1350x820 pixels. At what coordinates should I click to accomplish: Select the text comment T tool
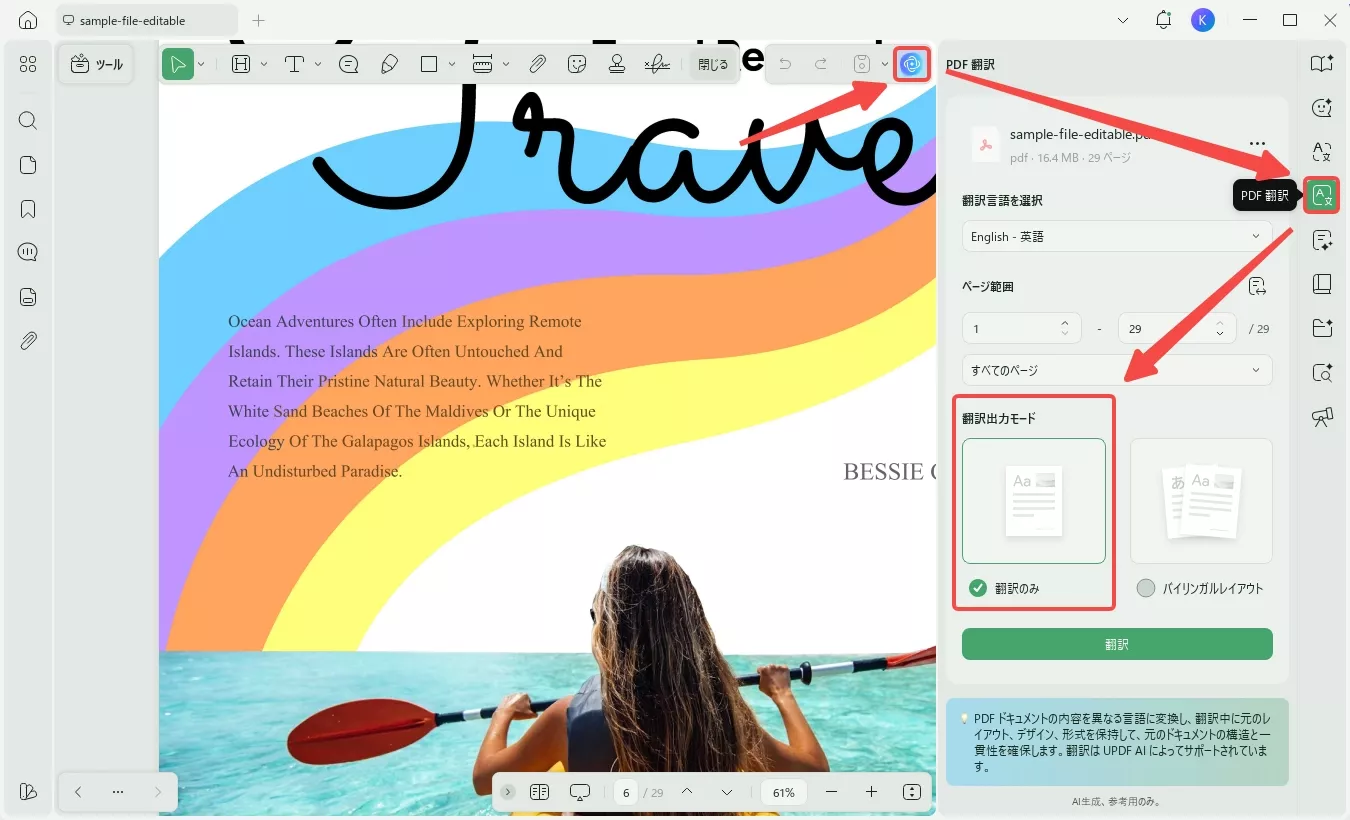pyautogui.click(x=295, y=65)
